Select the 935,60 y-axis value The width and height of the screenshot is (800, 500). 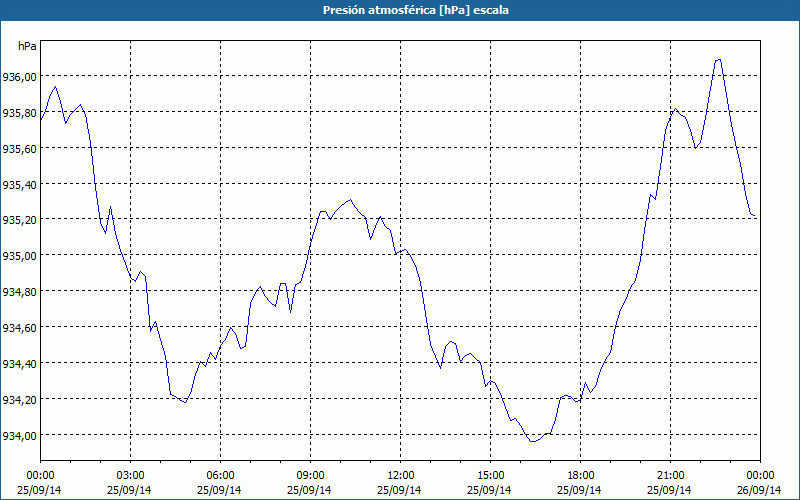19,148
